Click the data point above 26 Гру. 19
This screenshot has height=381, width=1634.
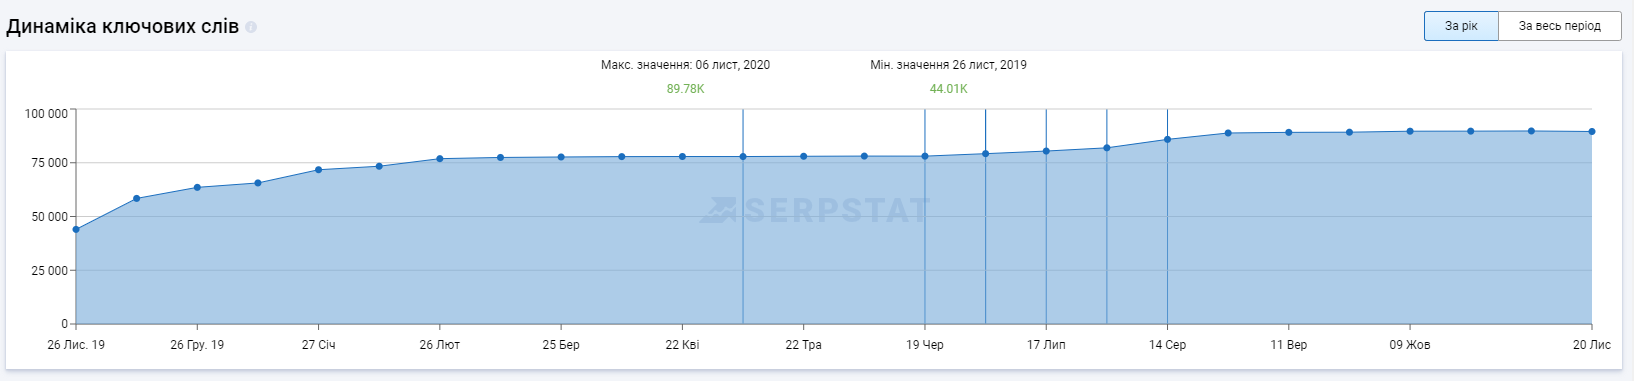tap(197, 187)
